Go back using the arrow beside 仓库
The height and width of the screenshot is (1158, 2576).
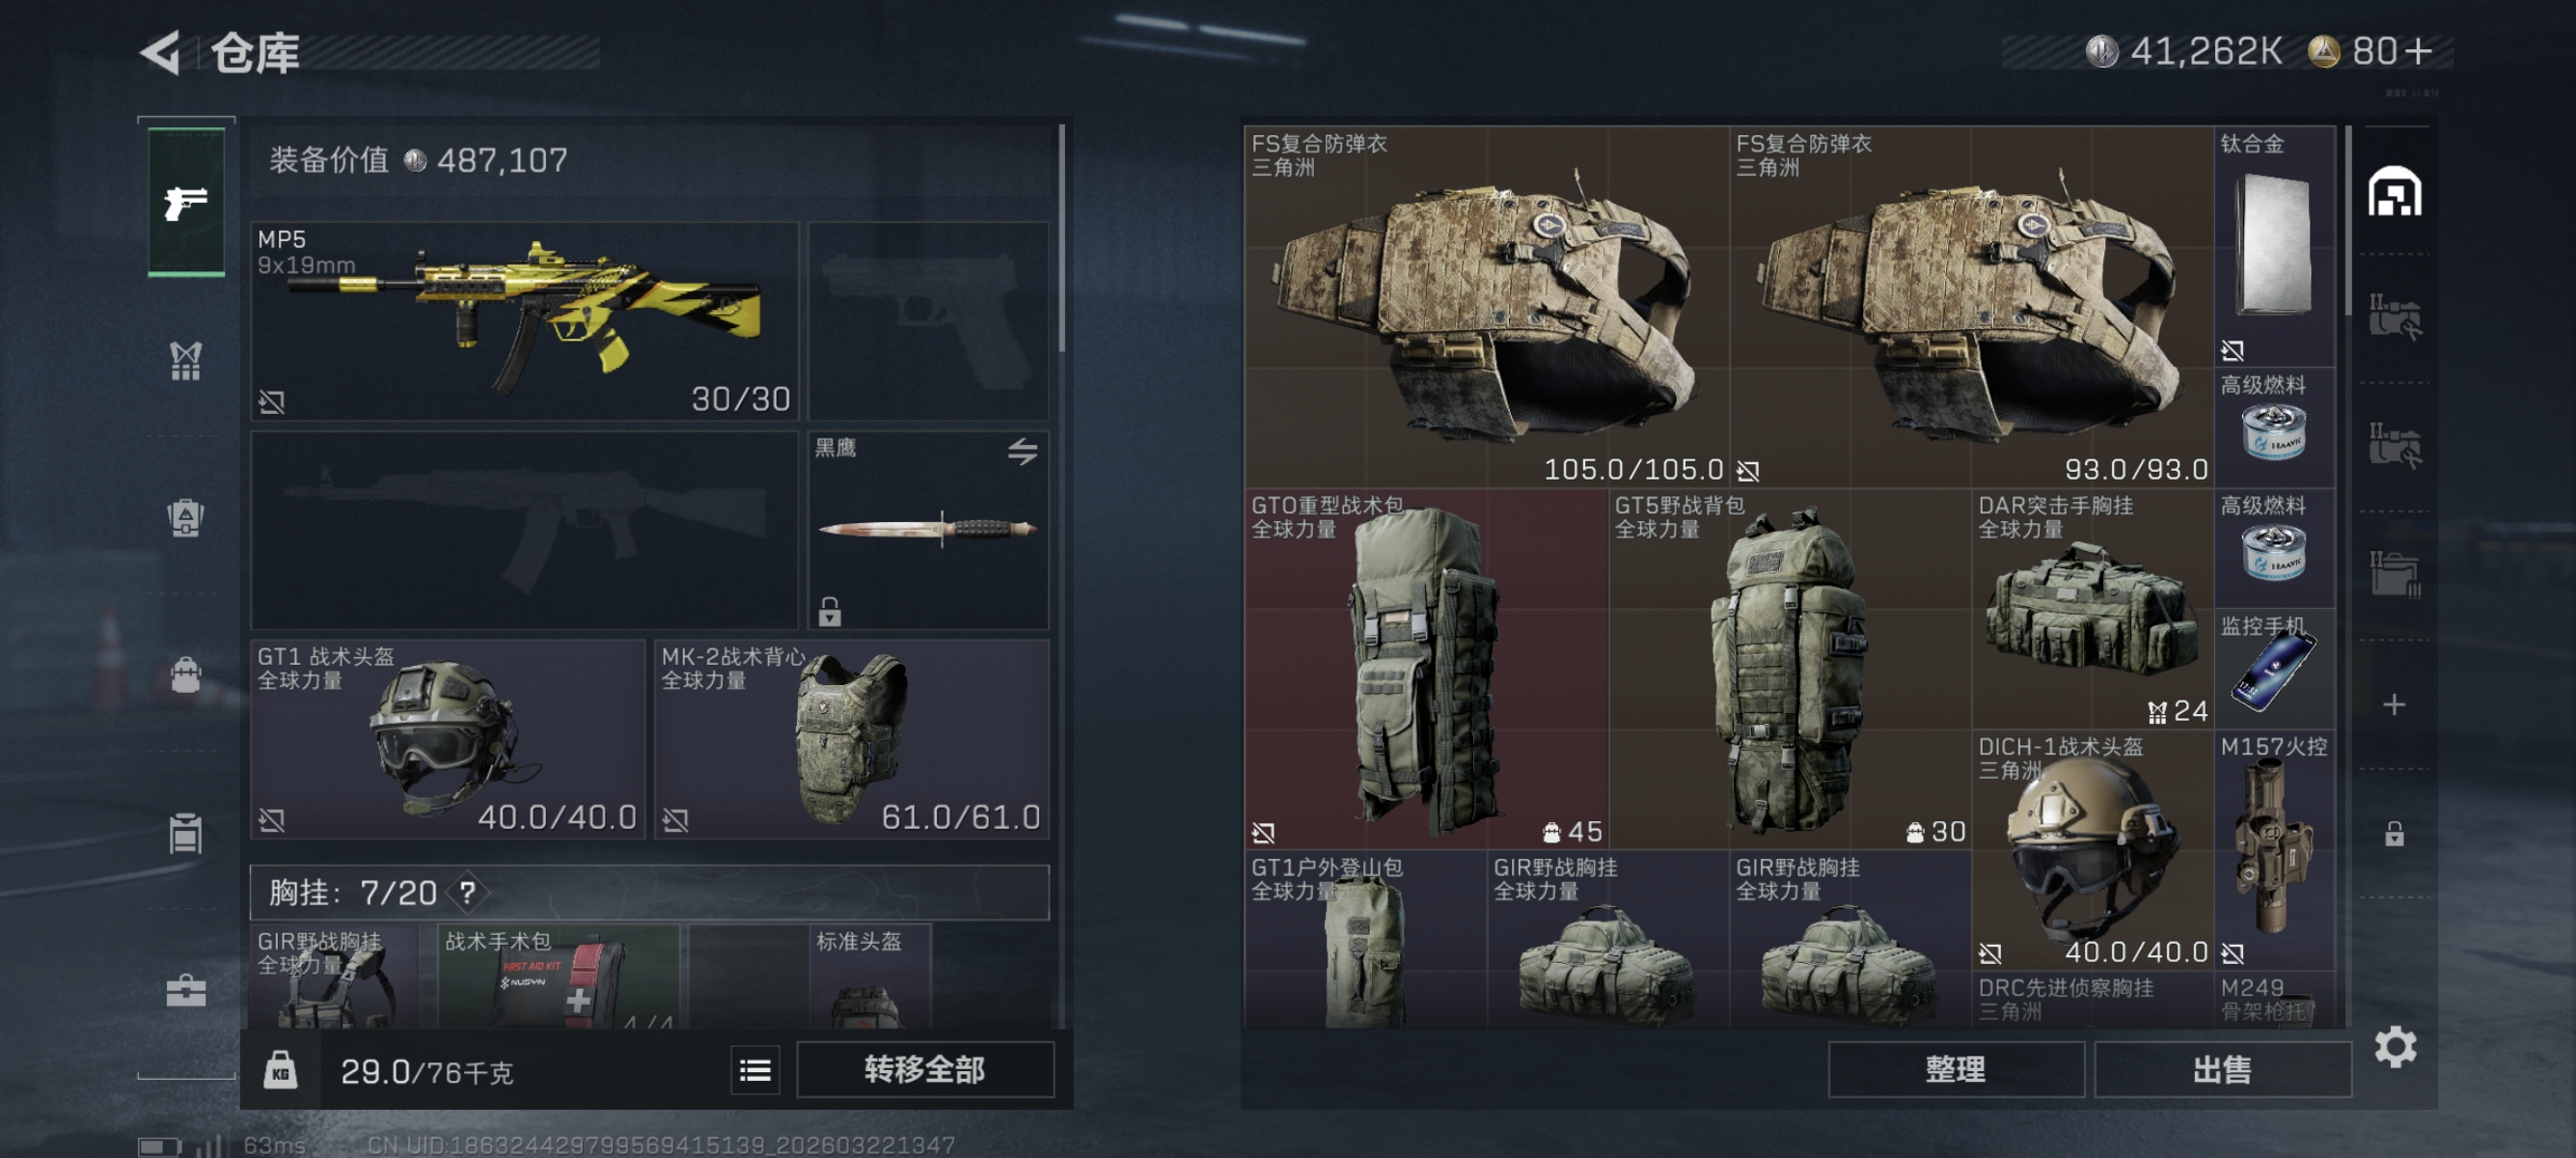click(x=160, y=52)
